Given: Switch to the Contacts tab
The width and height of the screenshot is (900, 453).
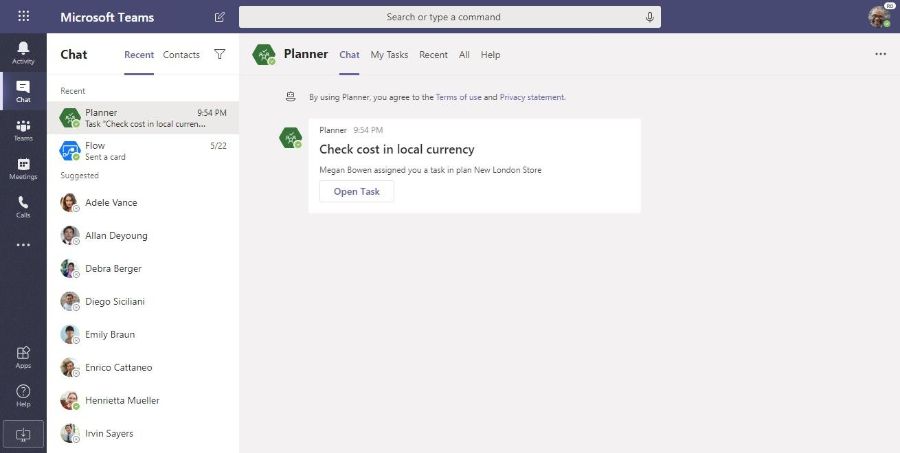Looking at the screenshot, I should 181,55.
